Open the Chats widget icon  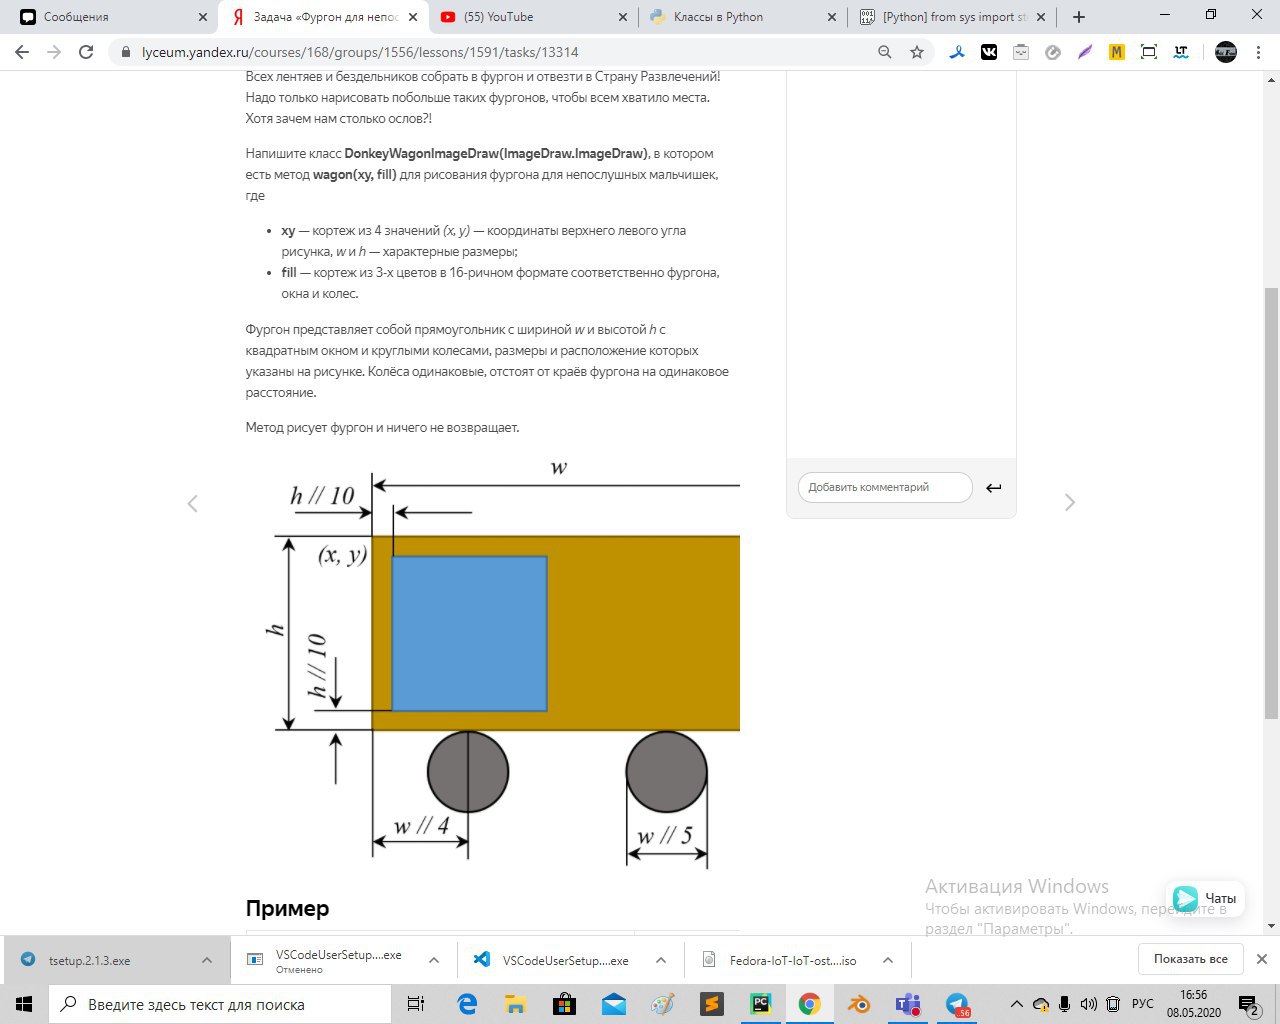click(1185, 898)
